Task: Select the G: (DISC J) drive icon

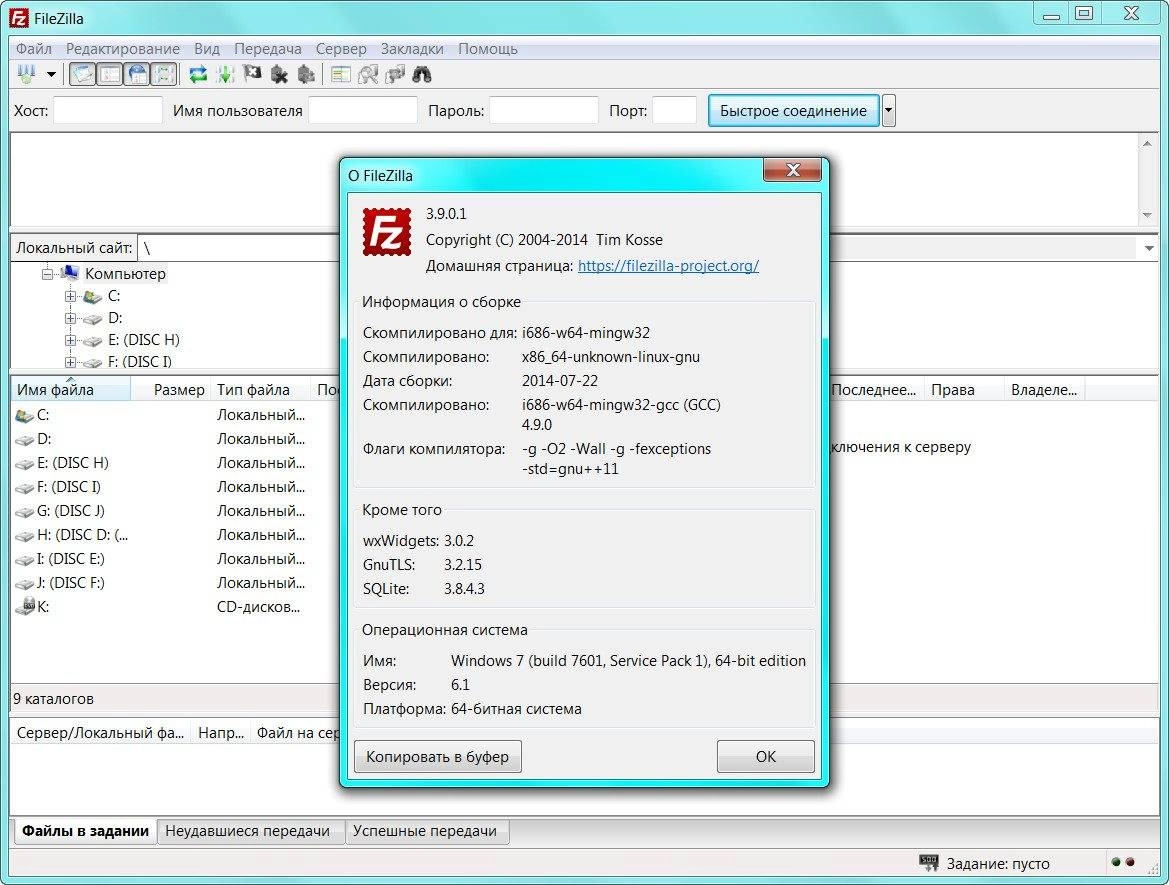Action: tap(25, 512)
